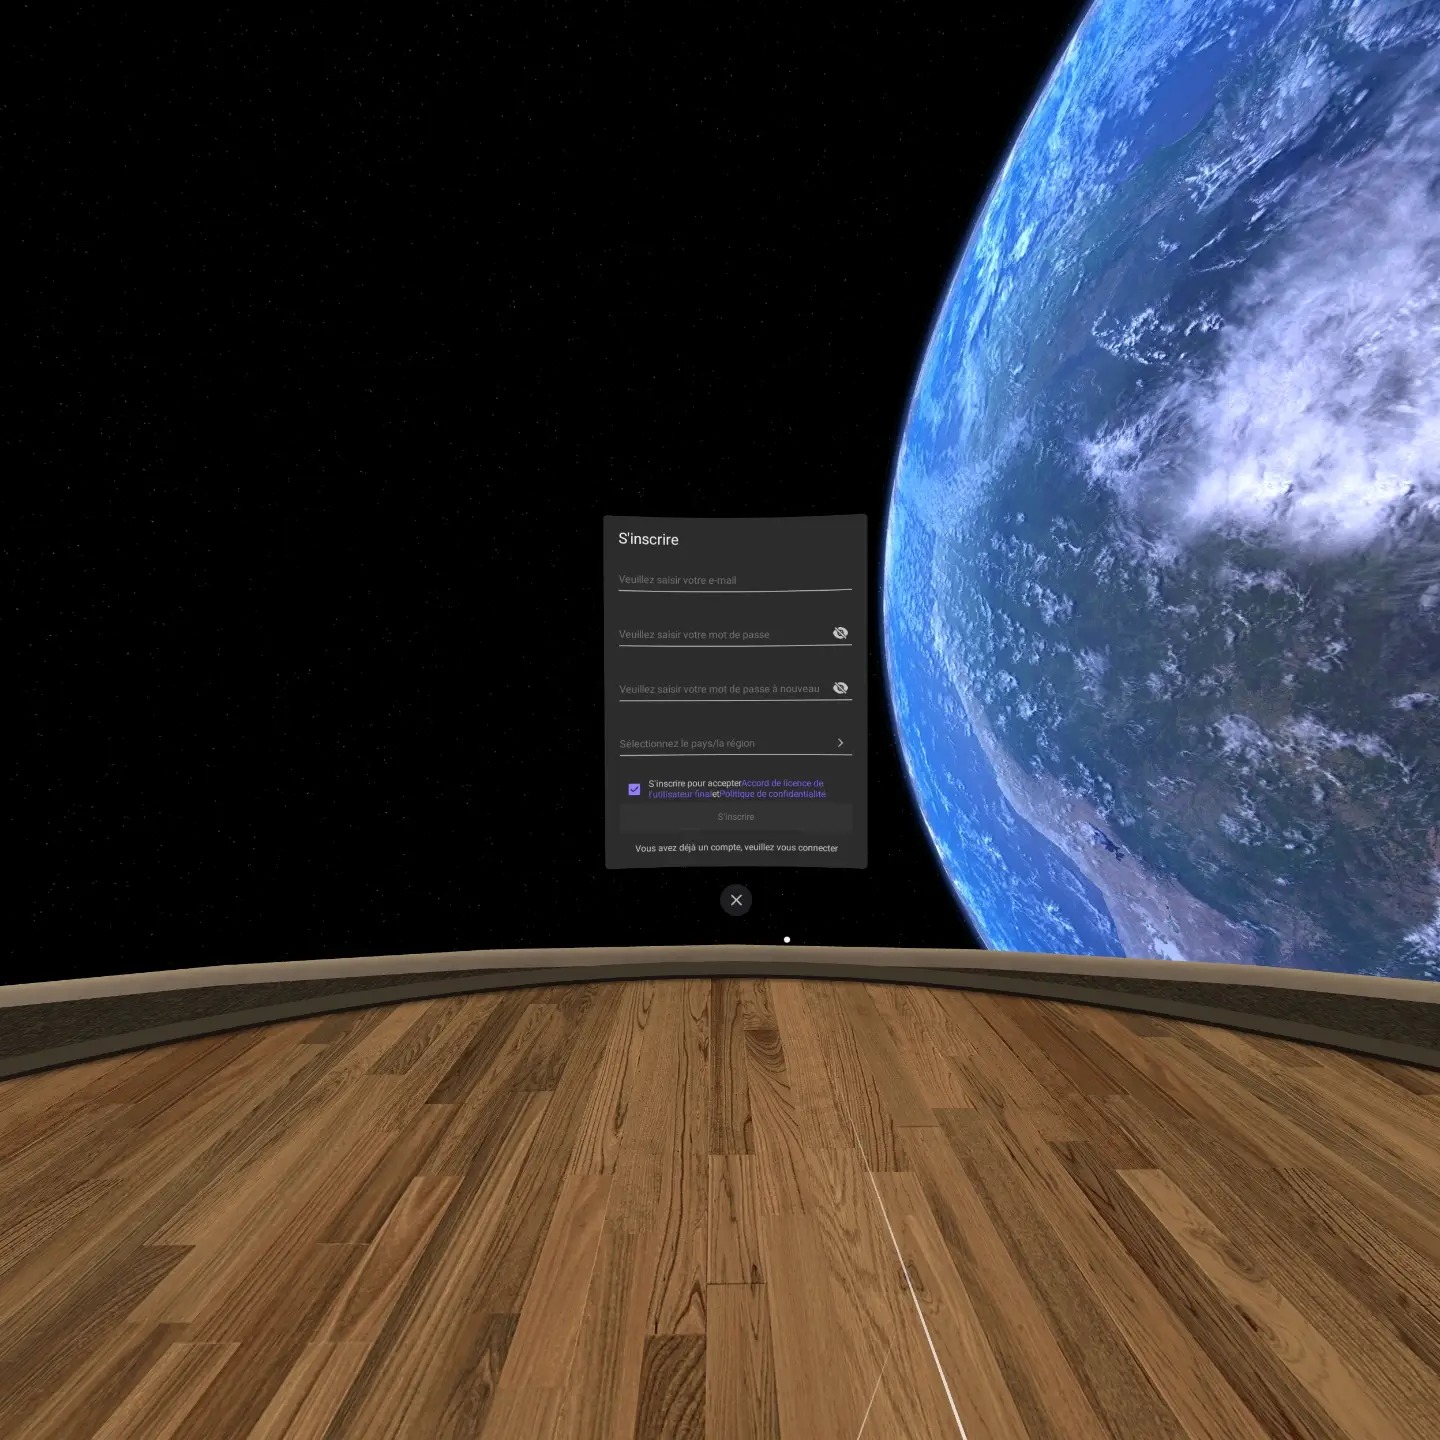The height and width of the screenshot is (1440, 1440).
Task: Show password in the first password field
Action: pos(840,633)
